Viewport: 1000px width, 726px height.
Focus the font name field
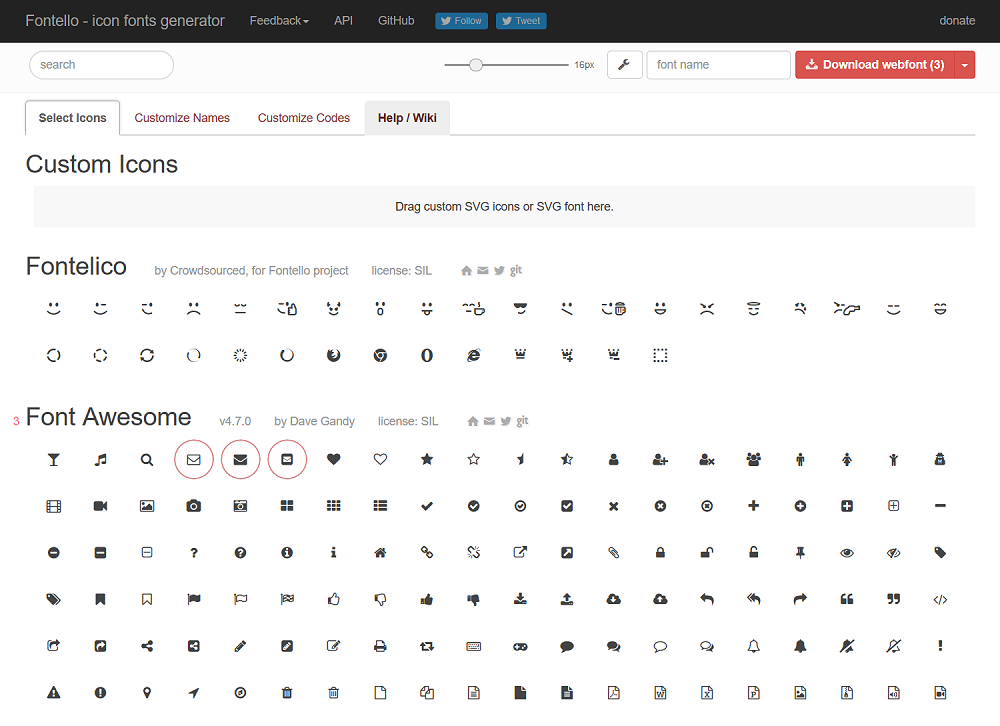pos(718,65)
